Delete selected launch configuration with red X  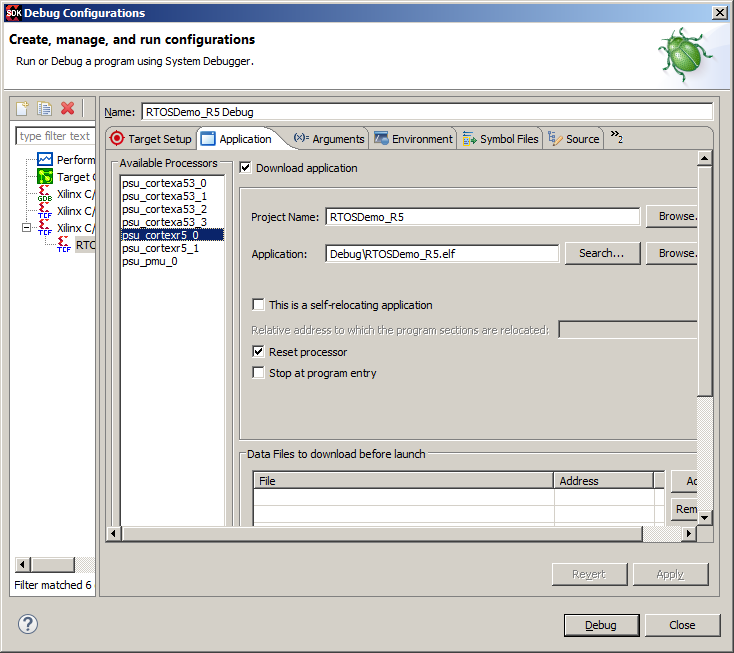[x=68, y=108]
